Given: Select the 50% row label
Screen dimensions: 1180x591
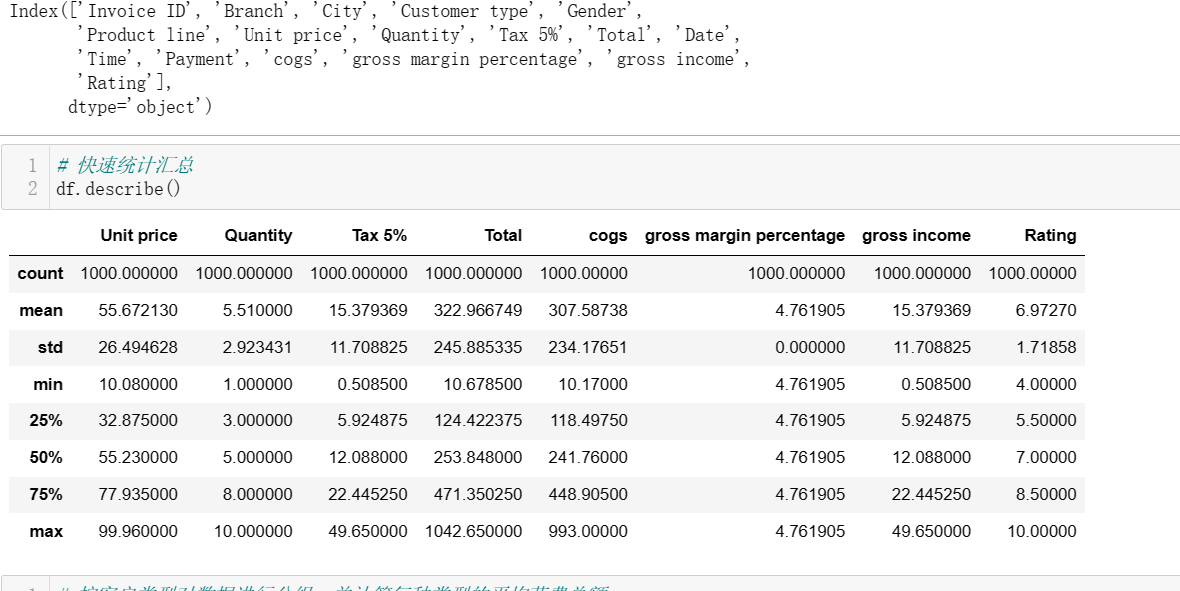Looking at the screenshot, I should (x=46, y=457).
